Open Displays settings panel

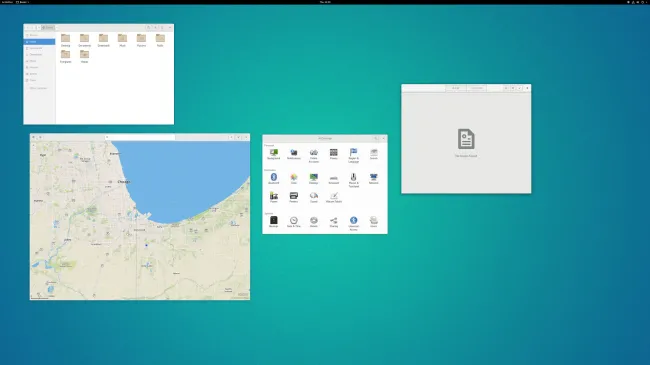(x=314, y=178)
